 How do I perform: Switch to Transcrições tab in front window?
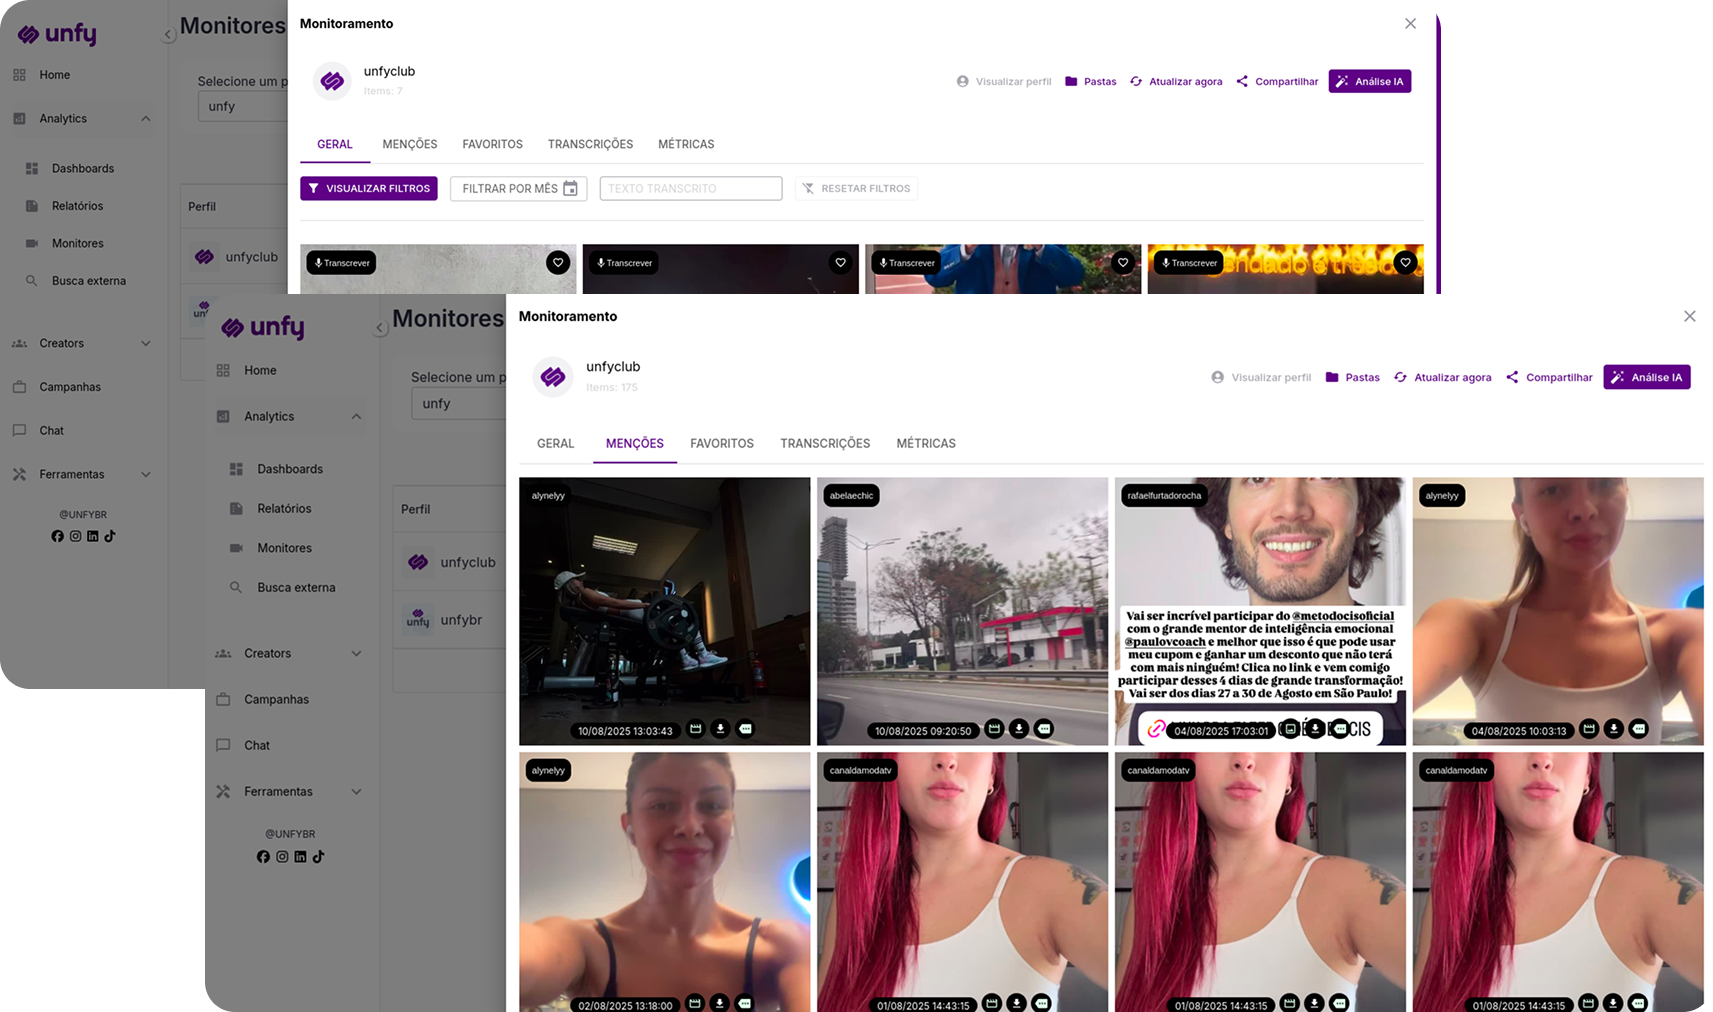(x=825, y=443)
